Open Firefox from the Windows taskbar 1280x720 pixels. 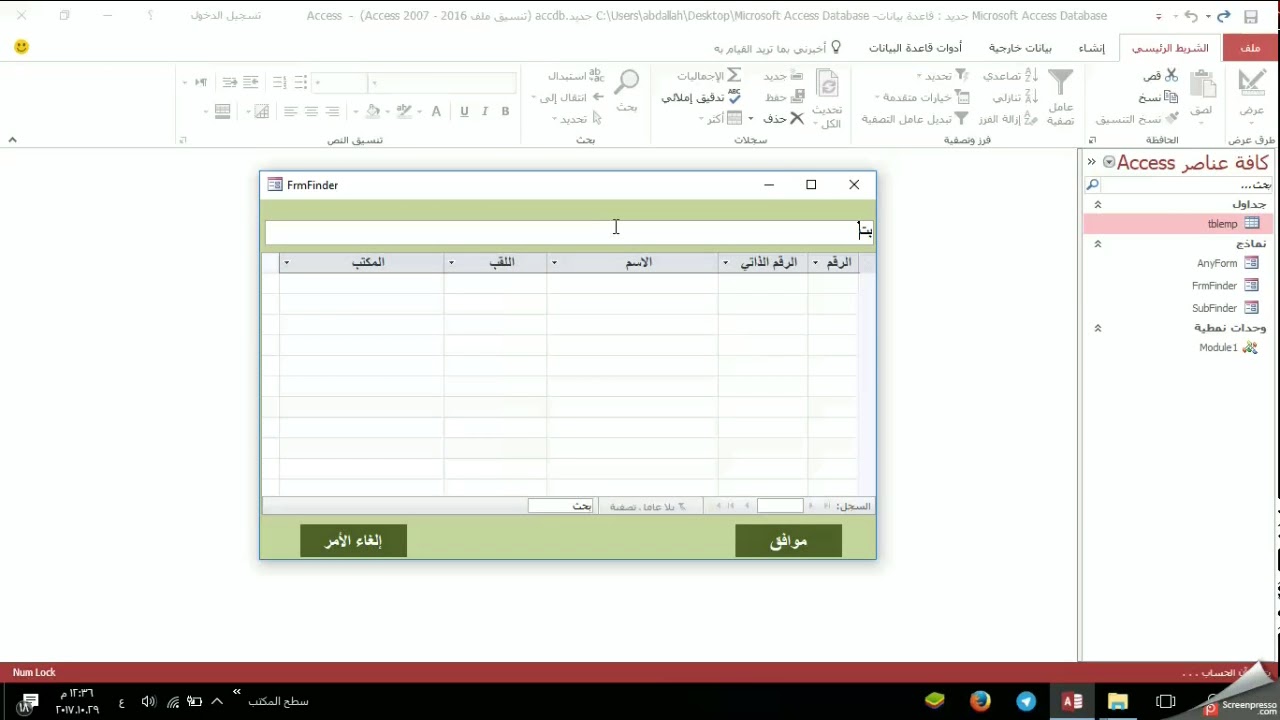[980, 702]
